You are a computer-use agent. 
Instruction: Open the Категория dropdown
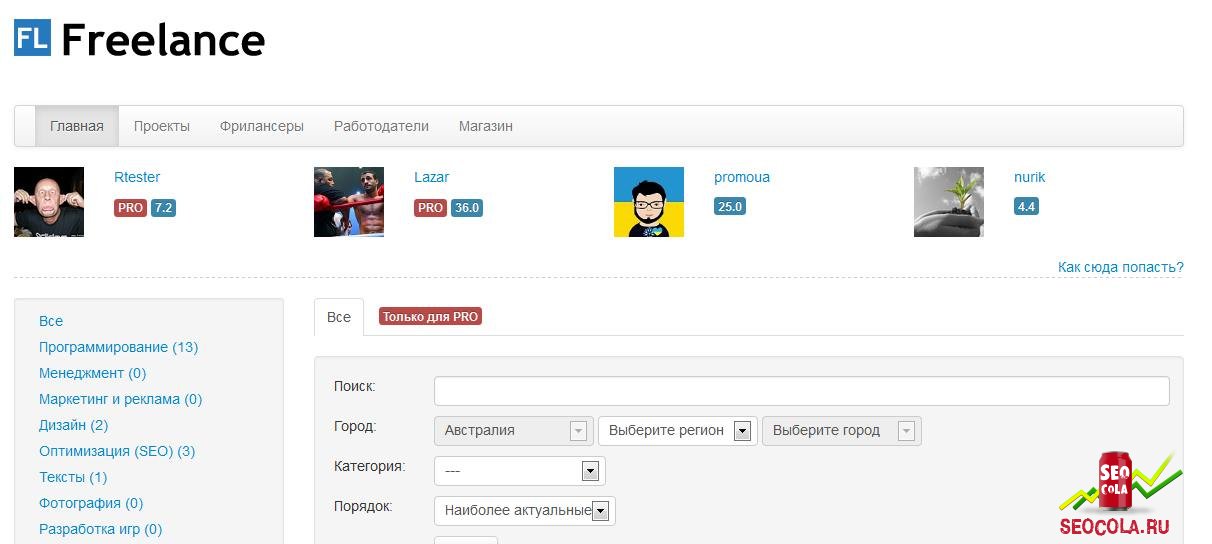[x=520, y=471]
